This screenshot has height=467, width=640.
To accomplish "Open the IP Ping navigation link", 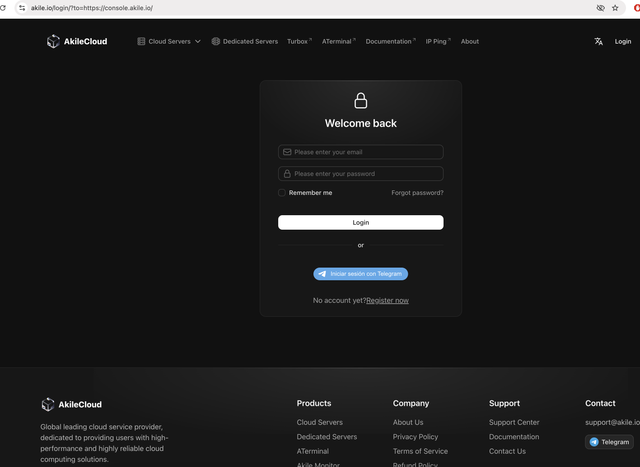I will [x=438, y=41].
